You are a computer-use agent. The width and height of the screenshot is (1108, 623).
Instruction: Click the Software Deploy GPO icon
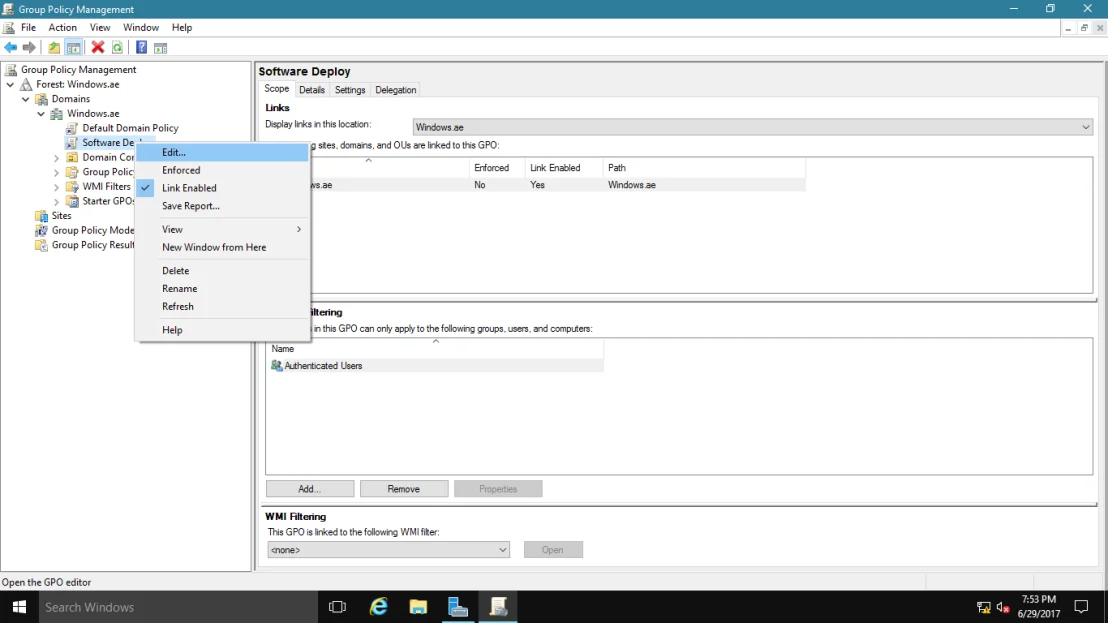point(71,143)
